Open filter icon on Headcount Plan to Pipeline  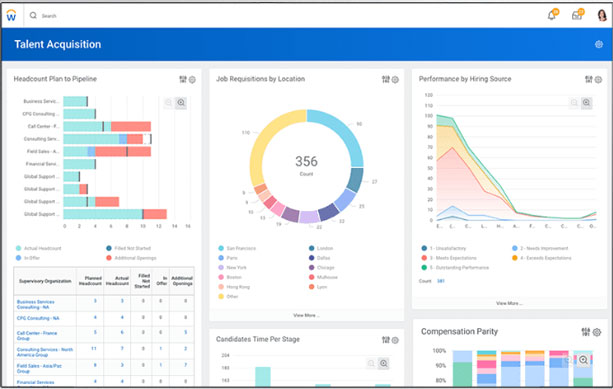pos(183,79)
